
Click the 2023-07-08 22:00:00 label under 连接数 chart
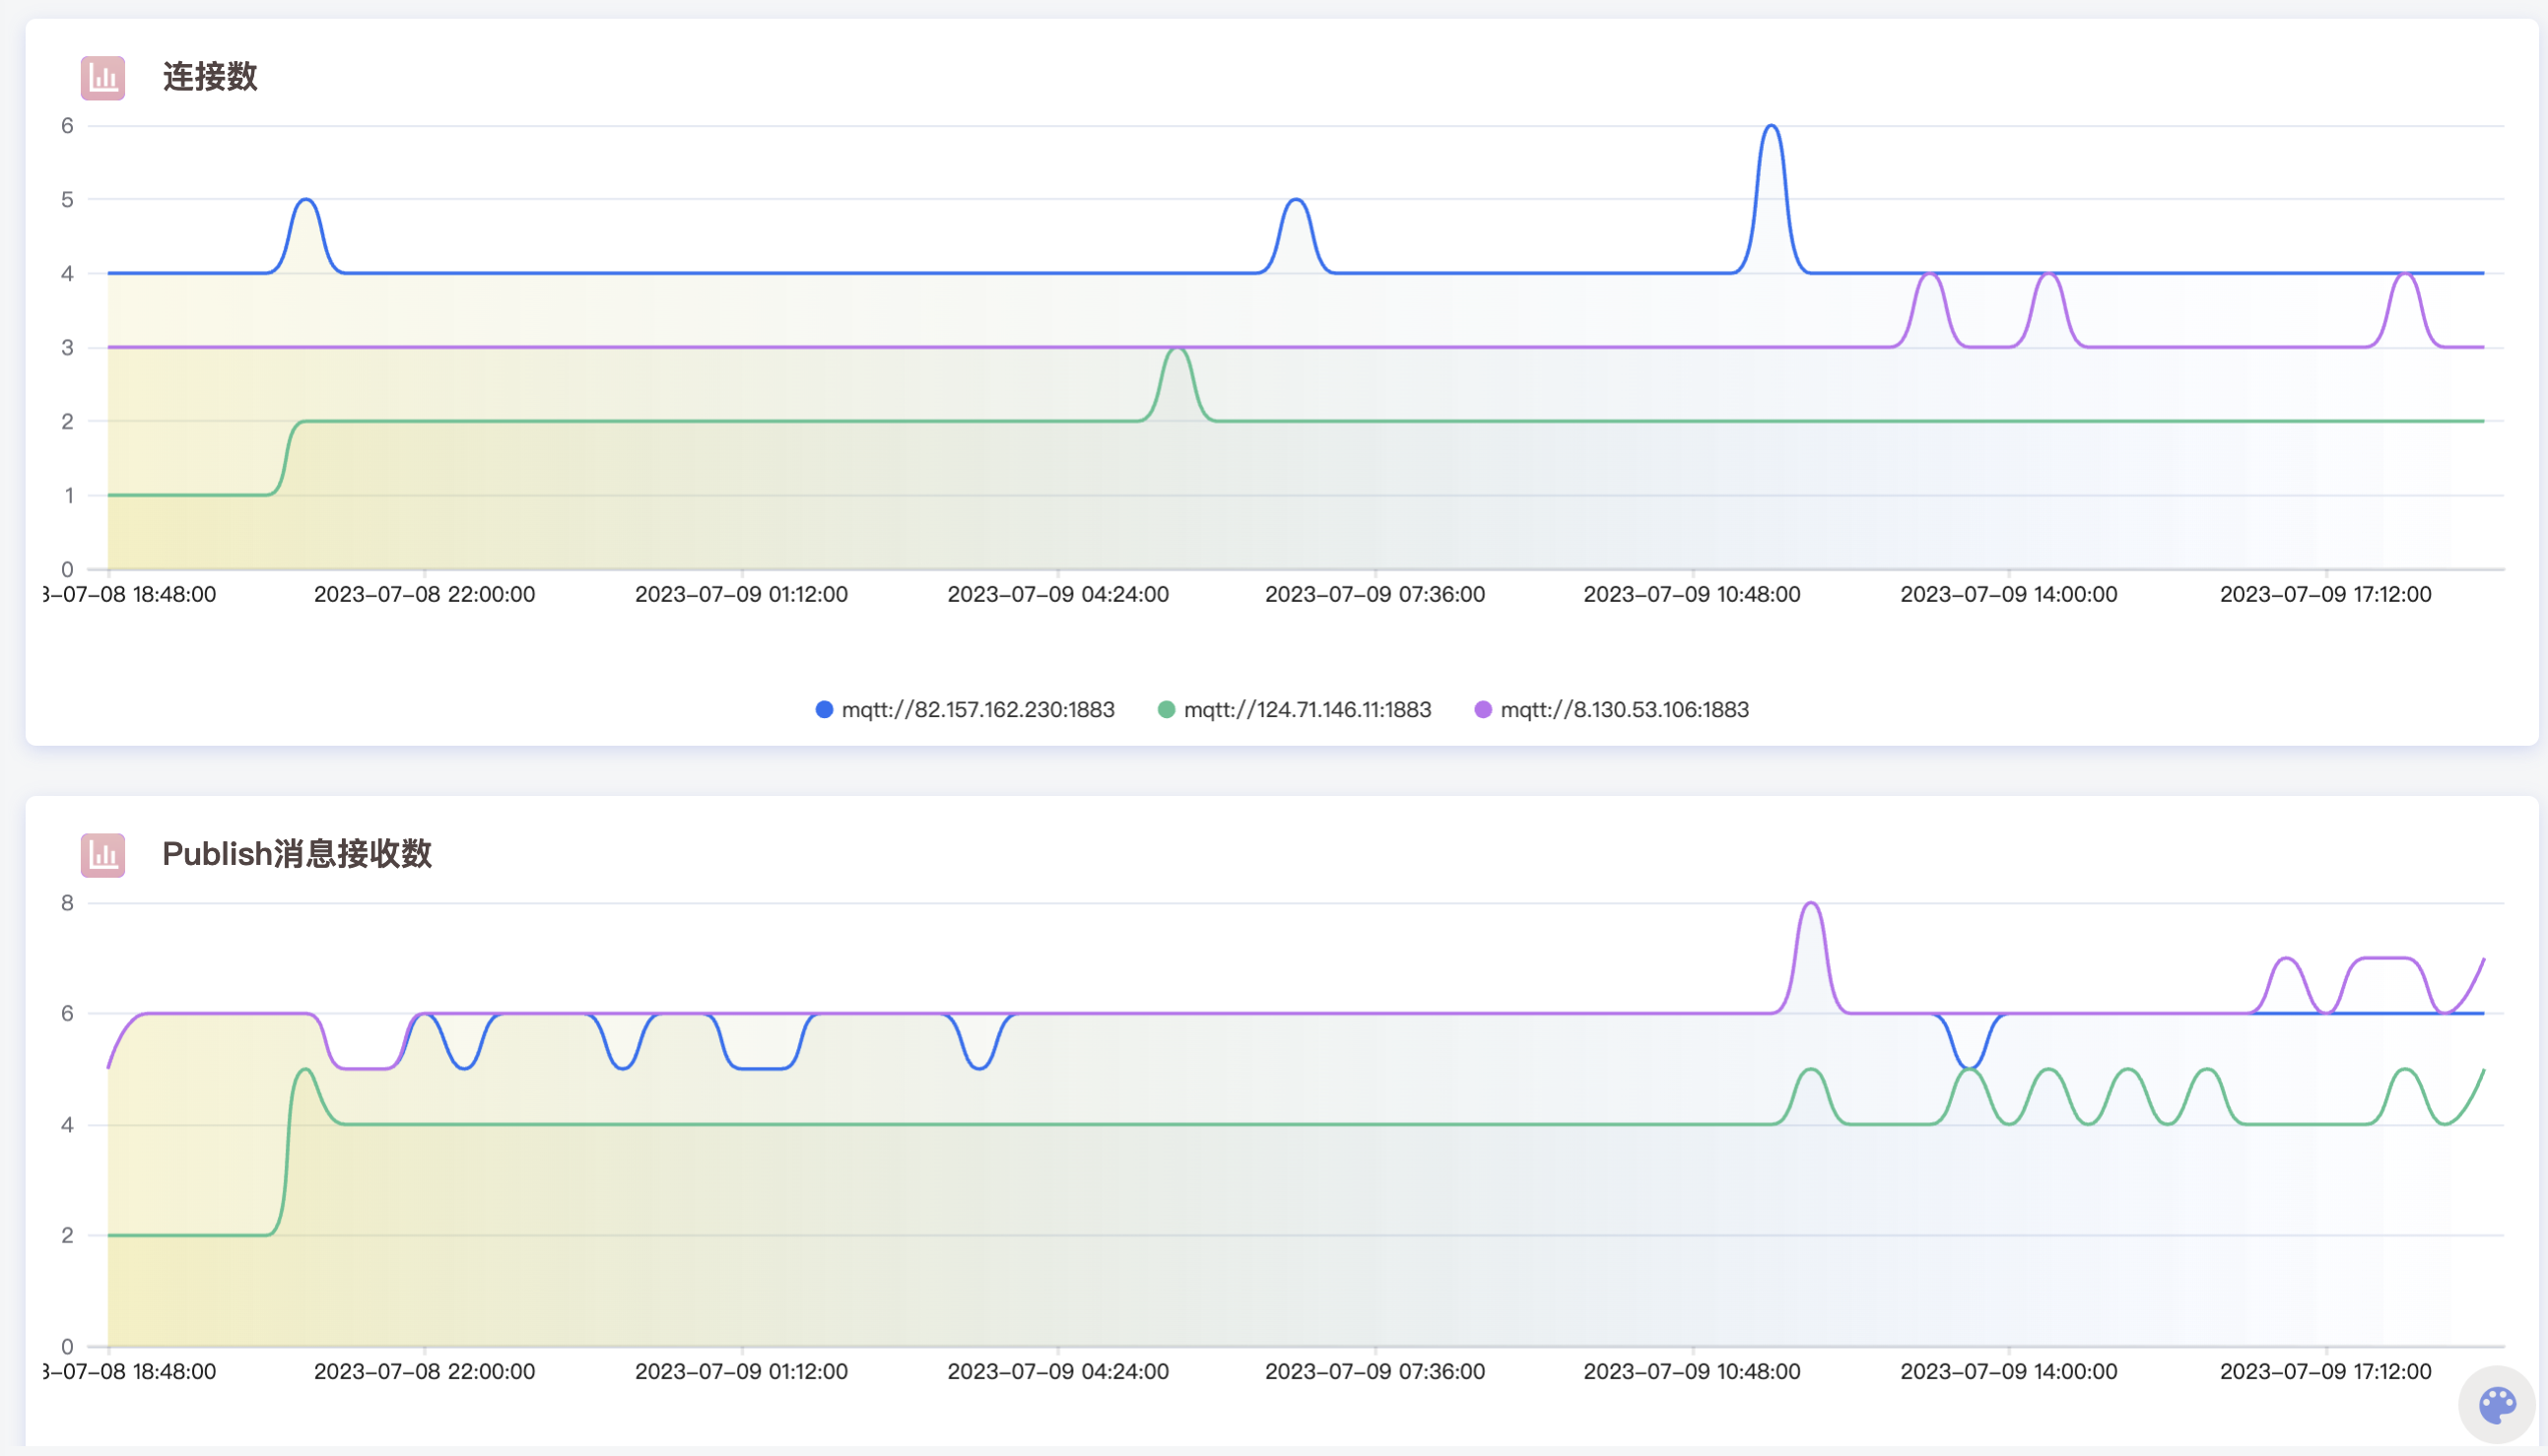tap(424, 594)
